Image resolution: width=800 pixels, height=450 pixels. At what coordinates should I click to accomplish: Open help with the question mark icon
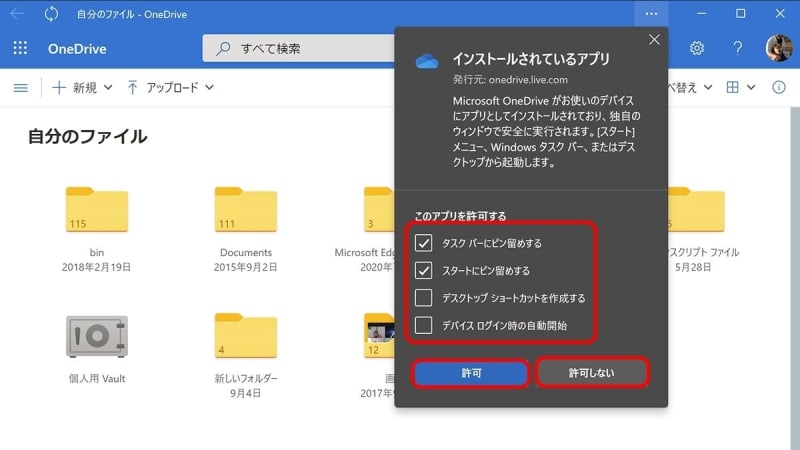coord(737,48)
